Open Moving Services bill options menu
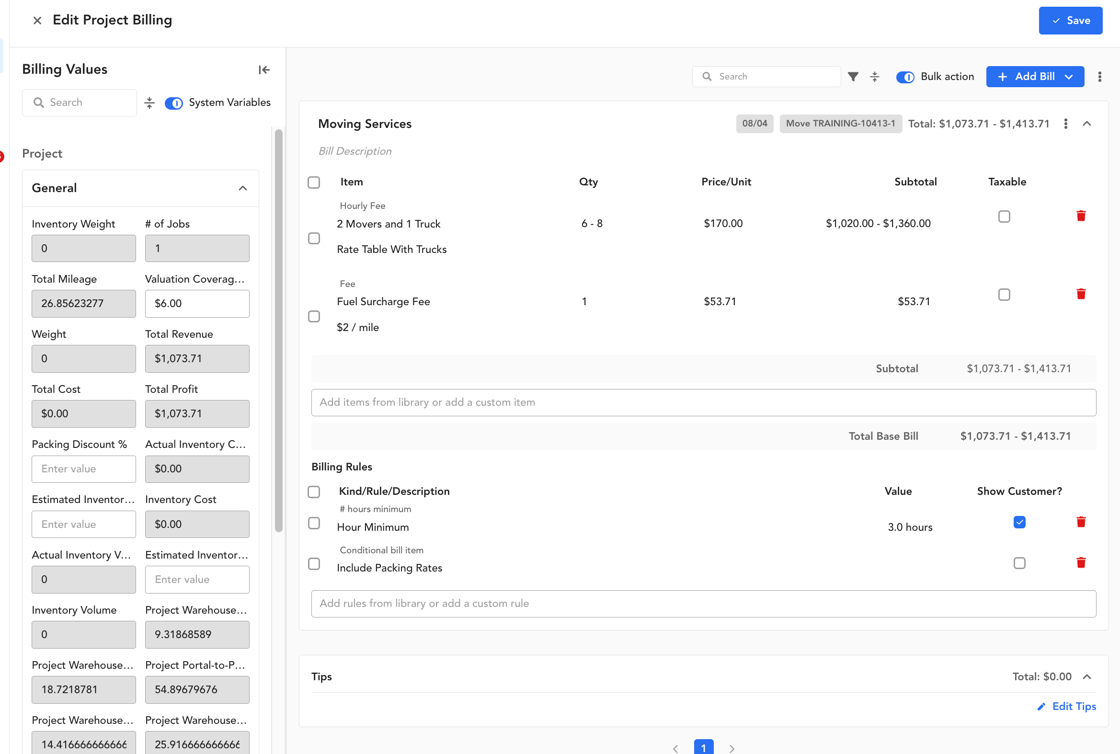The height and width of the screenshot is (754, 1120). 1065,124
